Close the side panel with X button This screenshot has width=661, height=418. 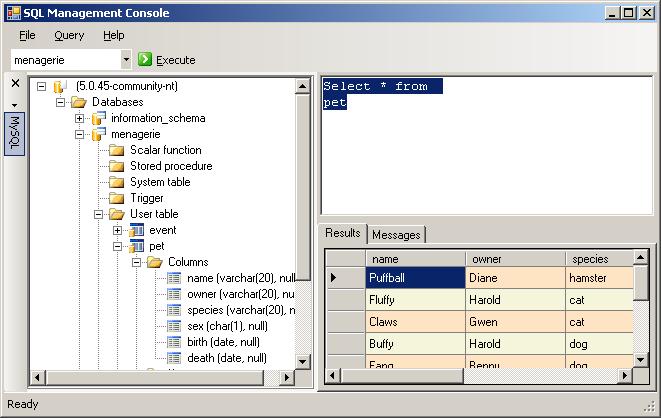15,83
